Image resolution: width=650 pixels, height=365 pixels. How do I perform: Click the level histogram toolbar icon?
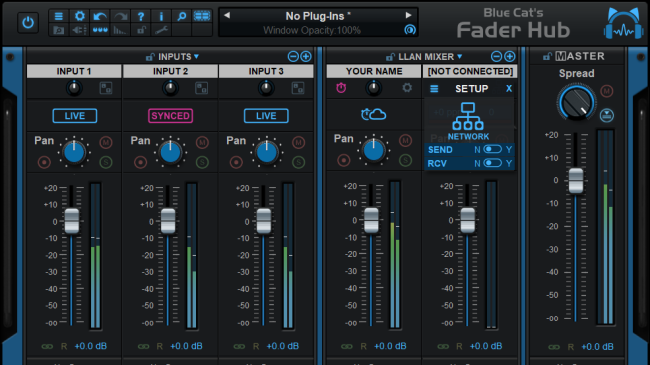point(121,30)
